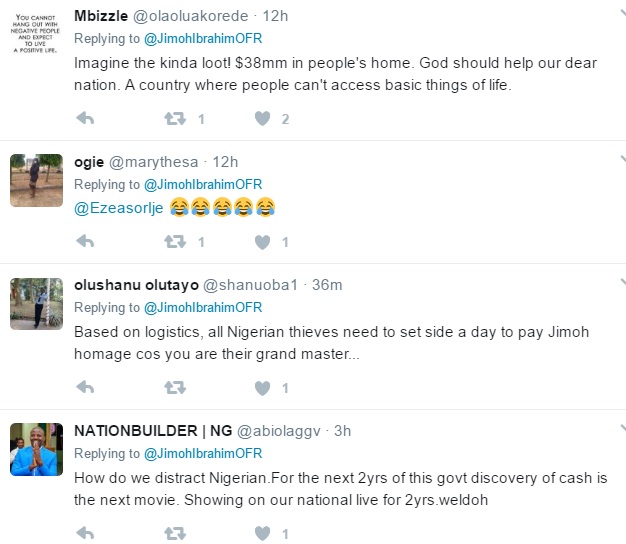
Task: Like ogie's tweet
Action: point(263,242)
